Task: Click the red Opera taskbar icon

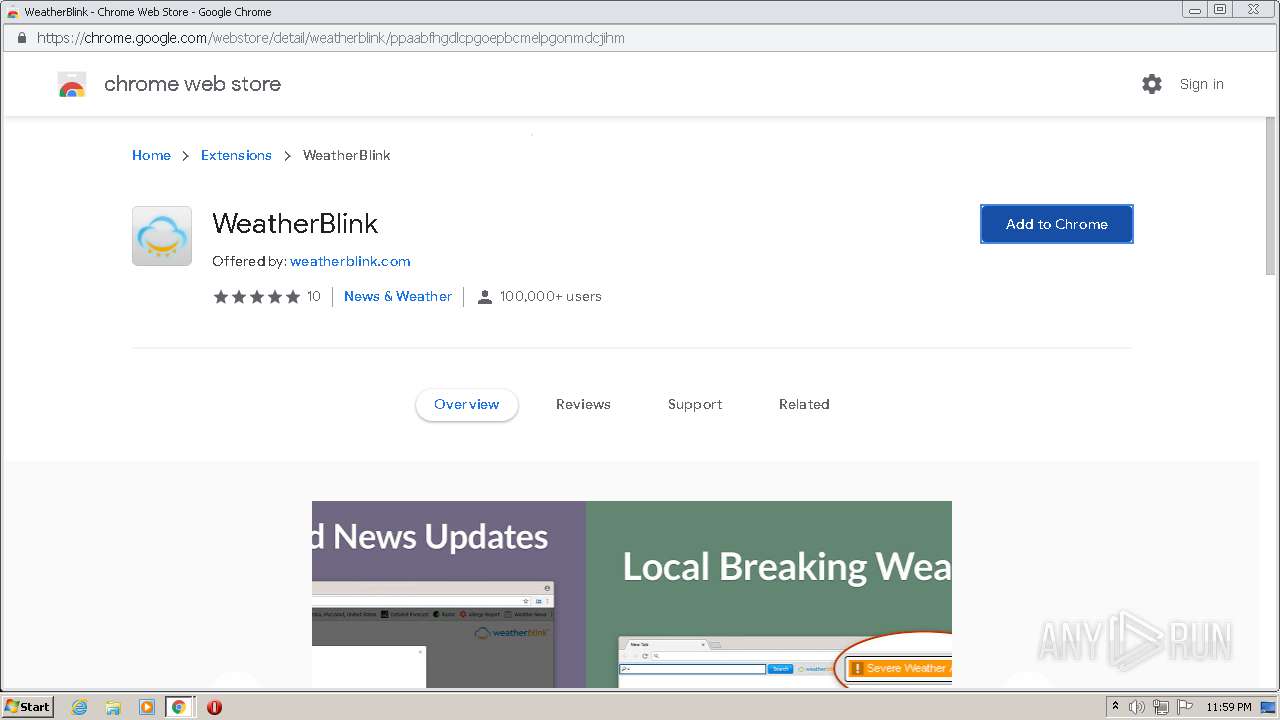Action: point(214,707)
